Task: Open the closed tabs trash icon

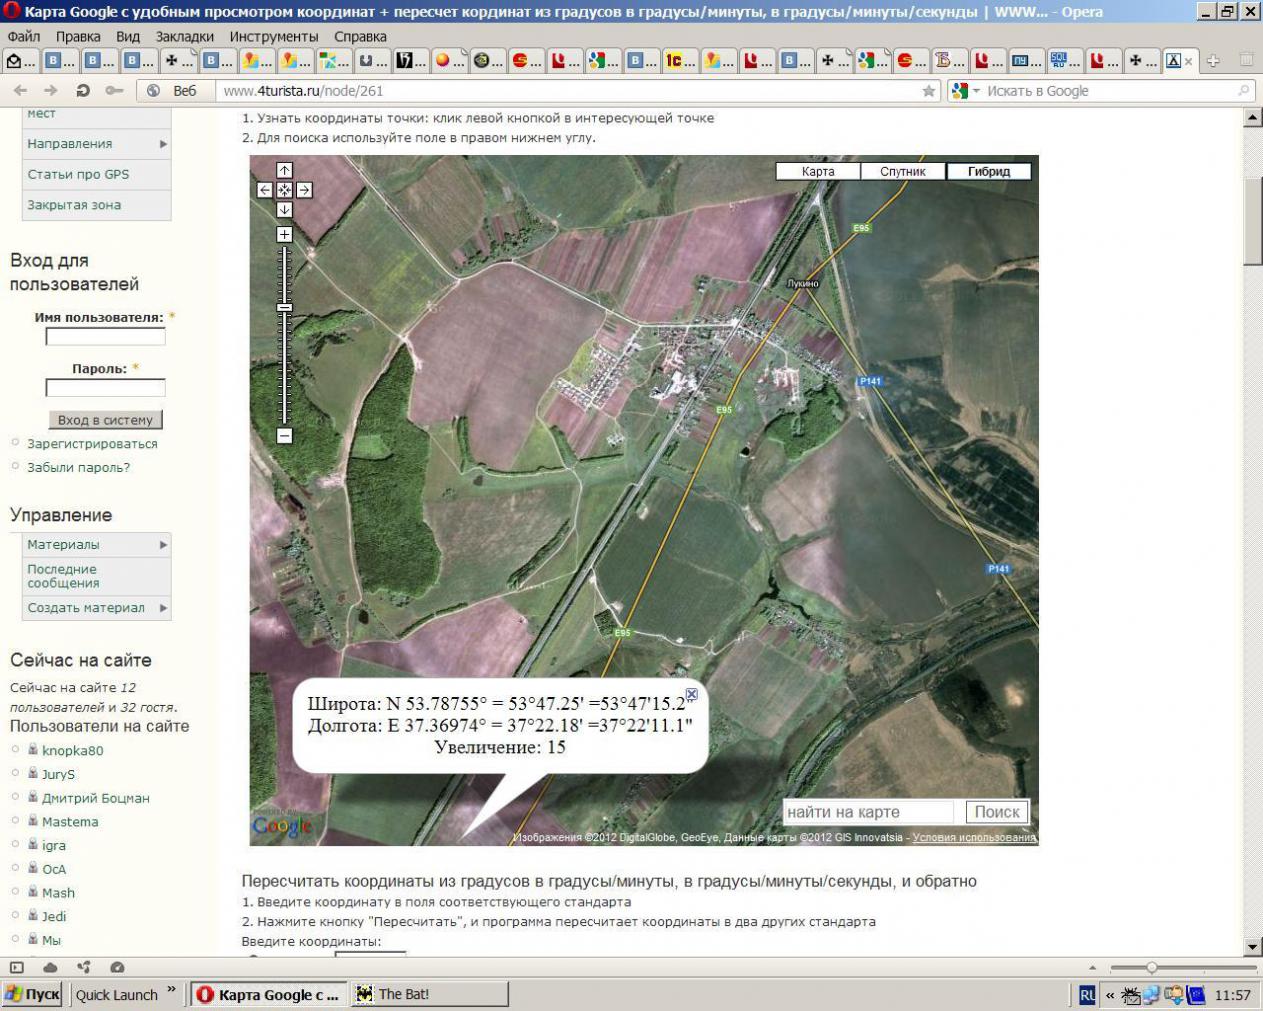Action: [1246, 60]
